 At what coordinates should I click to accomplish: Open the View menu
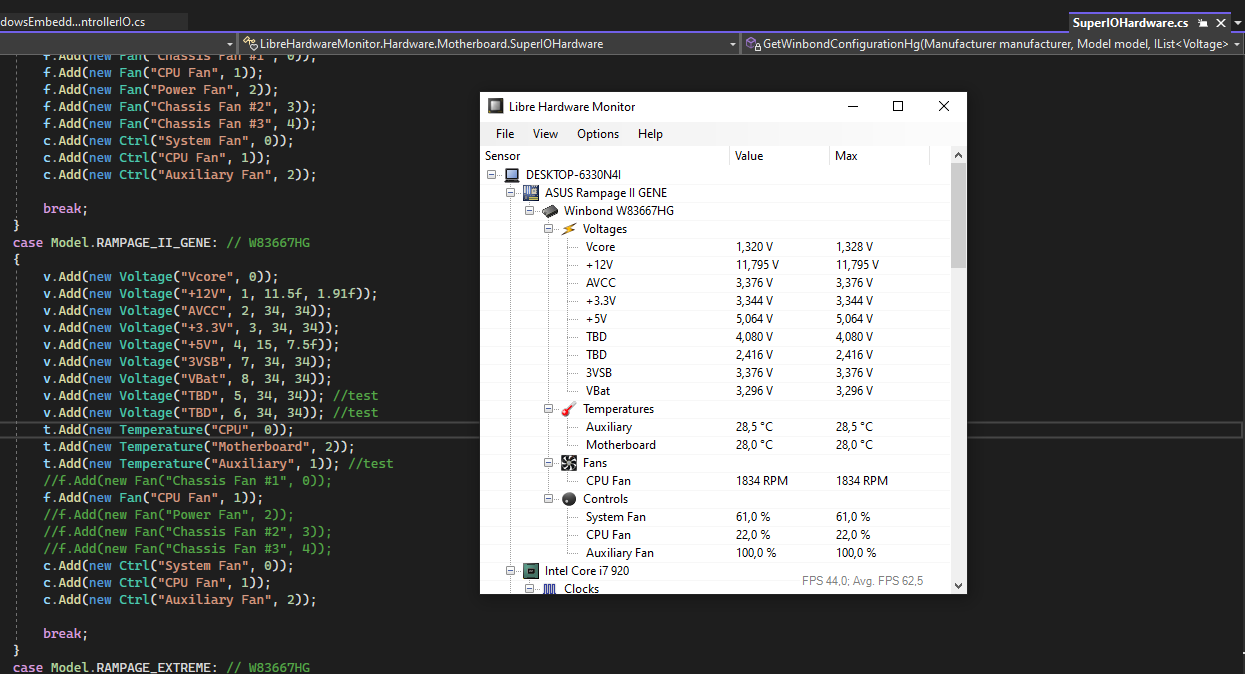(x=546, y=134)
